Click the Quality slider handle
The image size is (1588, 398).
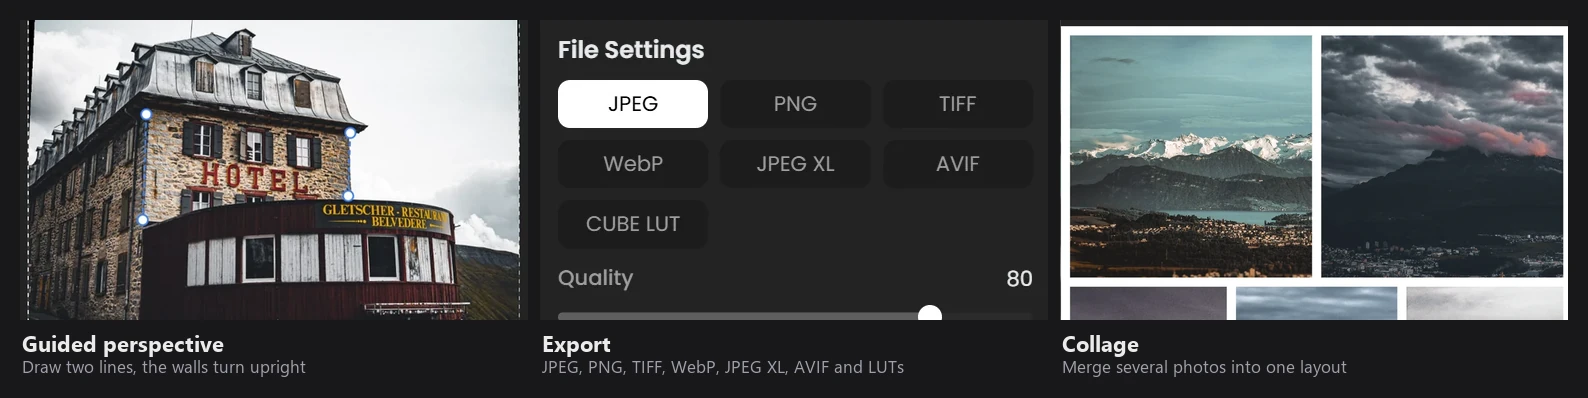click(930, 314)
